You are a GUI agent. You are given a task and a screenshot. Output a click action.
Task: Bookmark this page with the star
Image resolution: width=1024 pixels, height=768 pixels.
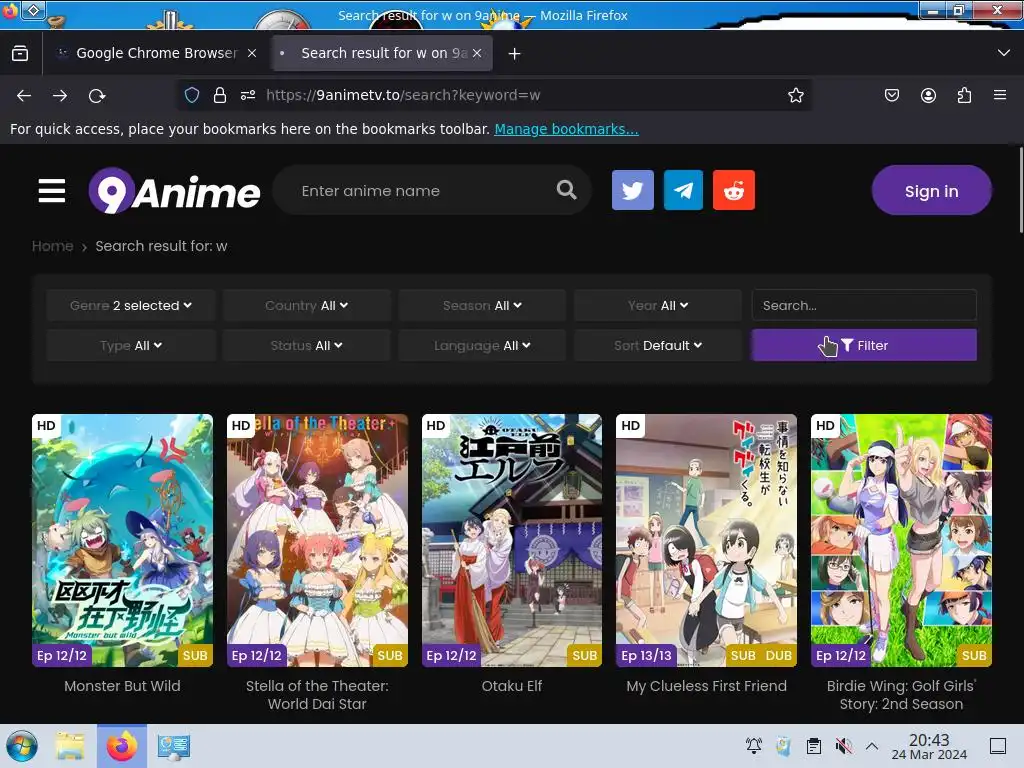[795, 95]
